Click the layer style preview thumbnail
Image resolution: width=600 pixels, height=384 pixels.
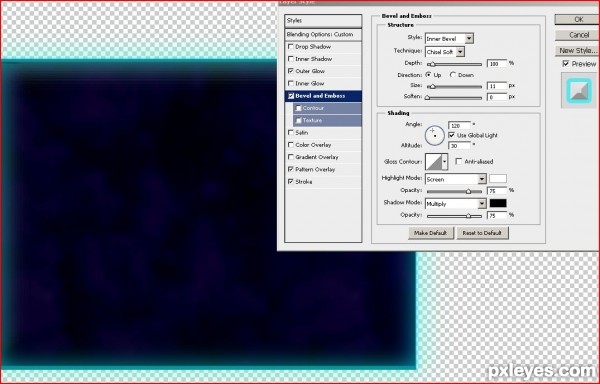pyautogui.click(x=579, y=91)
